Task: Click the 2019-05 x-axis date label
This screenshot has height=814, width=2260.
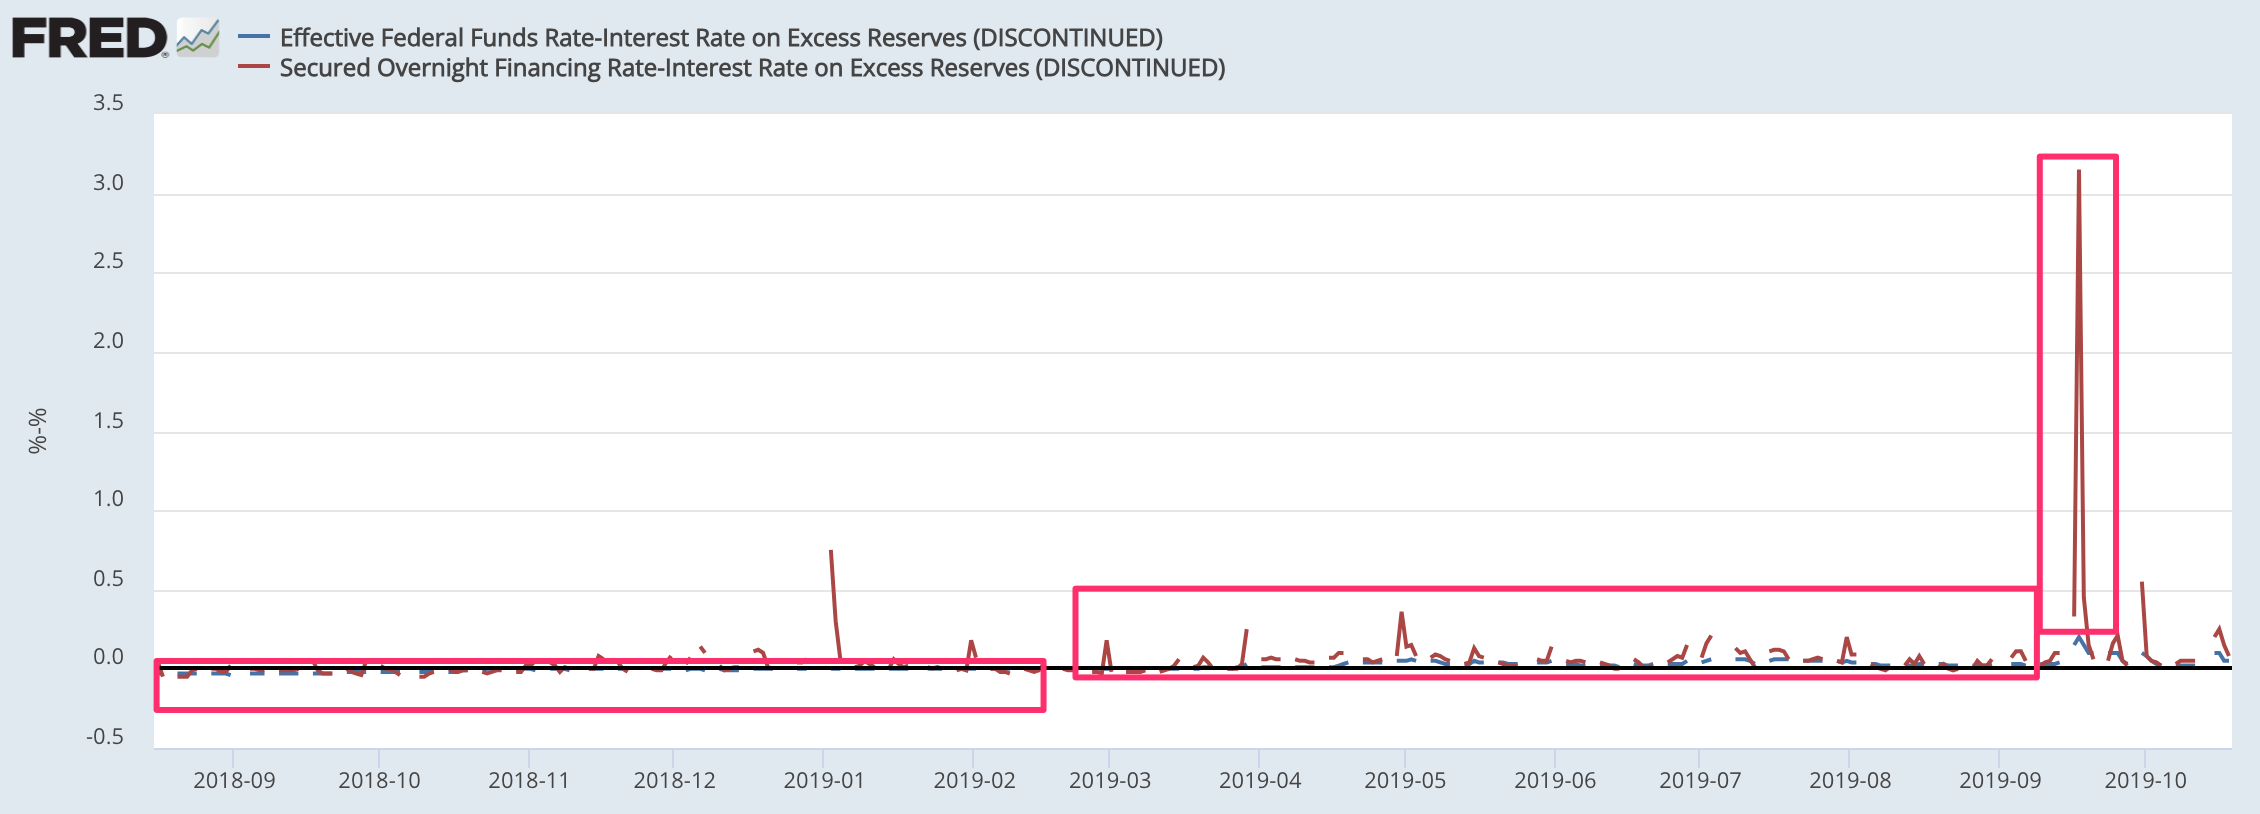Action: click(1405, 781)
